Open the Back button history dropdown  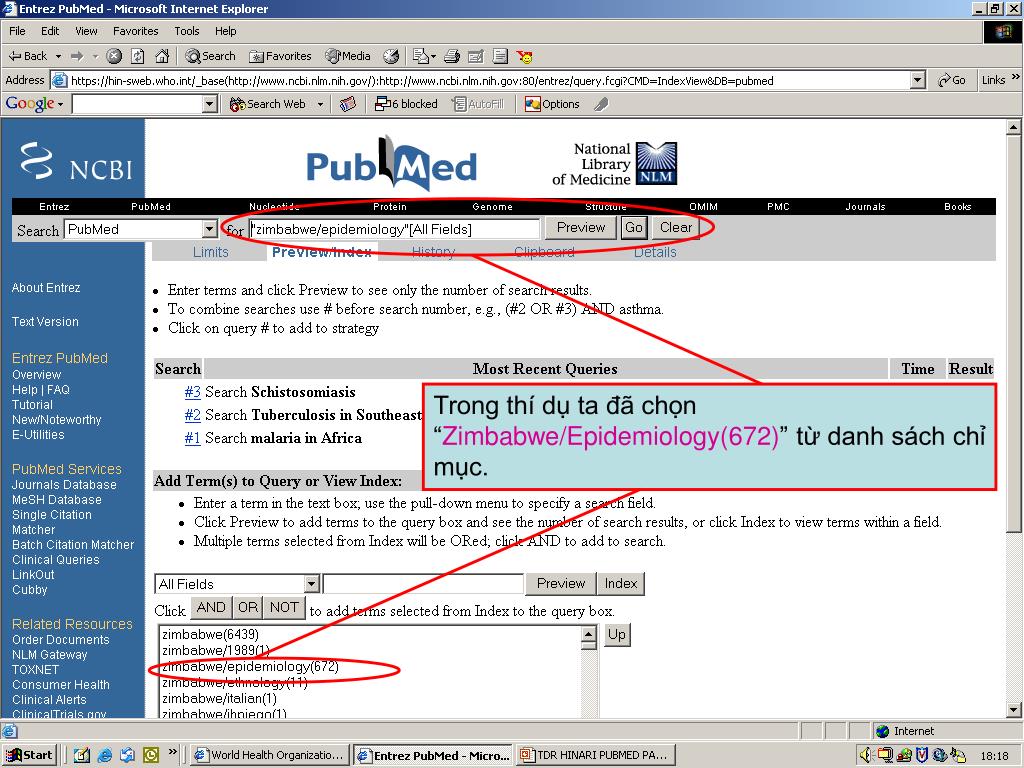[58, 56]
